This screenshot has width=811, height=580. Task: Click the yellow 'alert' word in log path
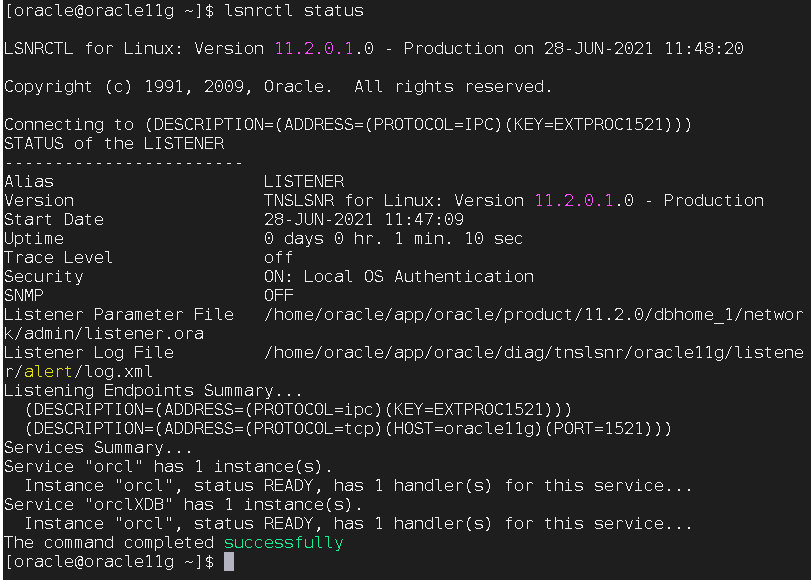[x=48, y=371]
